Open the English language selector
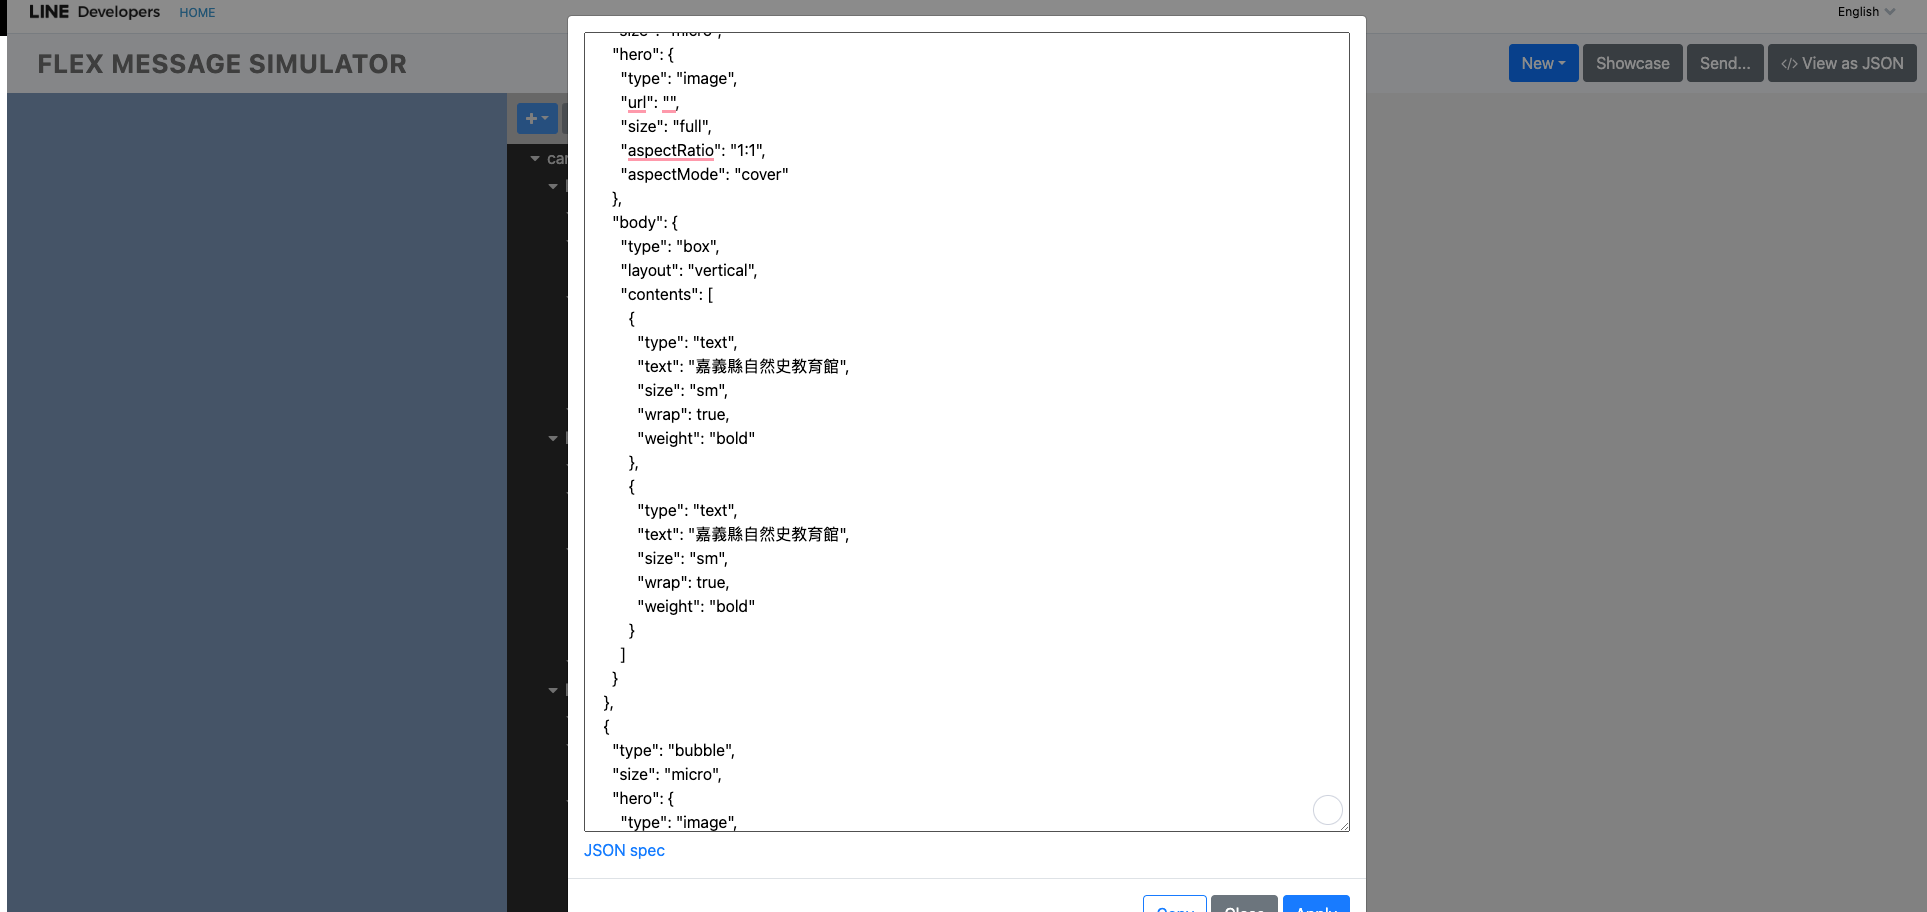The height and width of the screenshot is (912, 1927). (x=1865, y=12)
